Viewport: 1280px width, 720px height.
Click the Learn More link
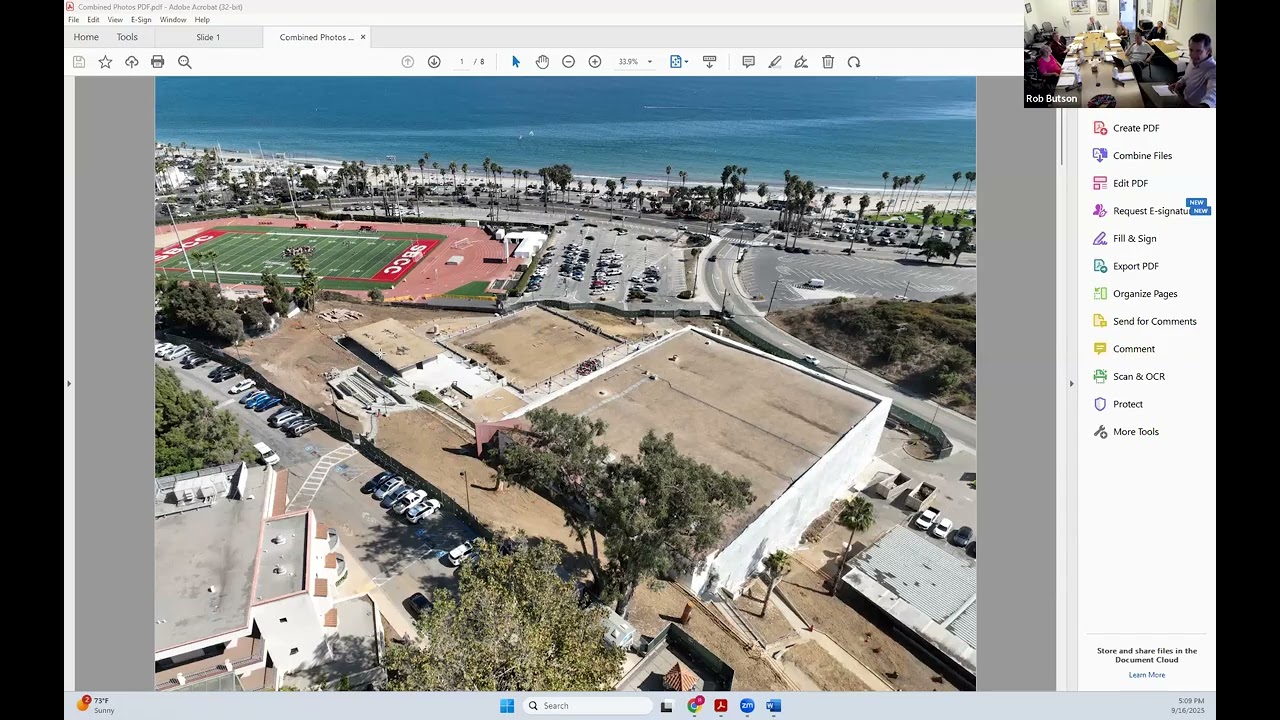point(1147,675)
